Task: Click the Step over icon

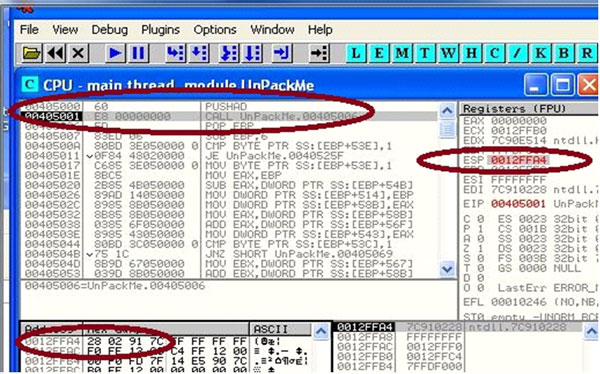Action: click(x=199, y=53)
